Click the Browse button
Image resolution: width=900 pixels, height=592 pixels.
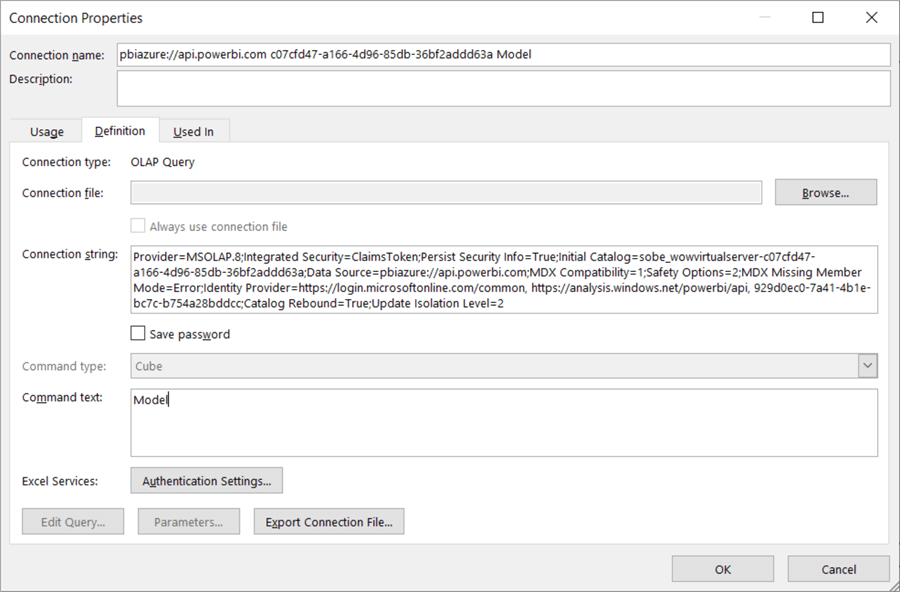pos(825,192)
